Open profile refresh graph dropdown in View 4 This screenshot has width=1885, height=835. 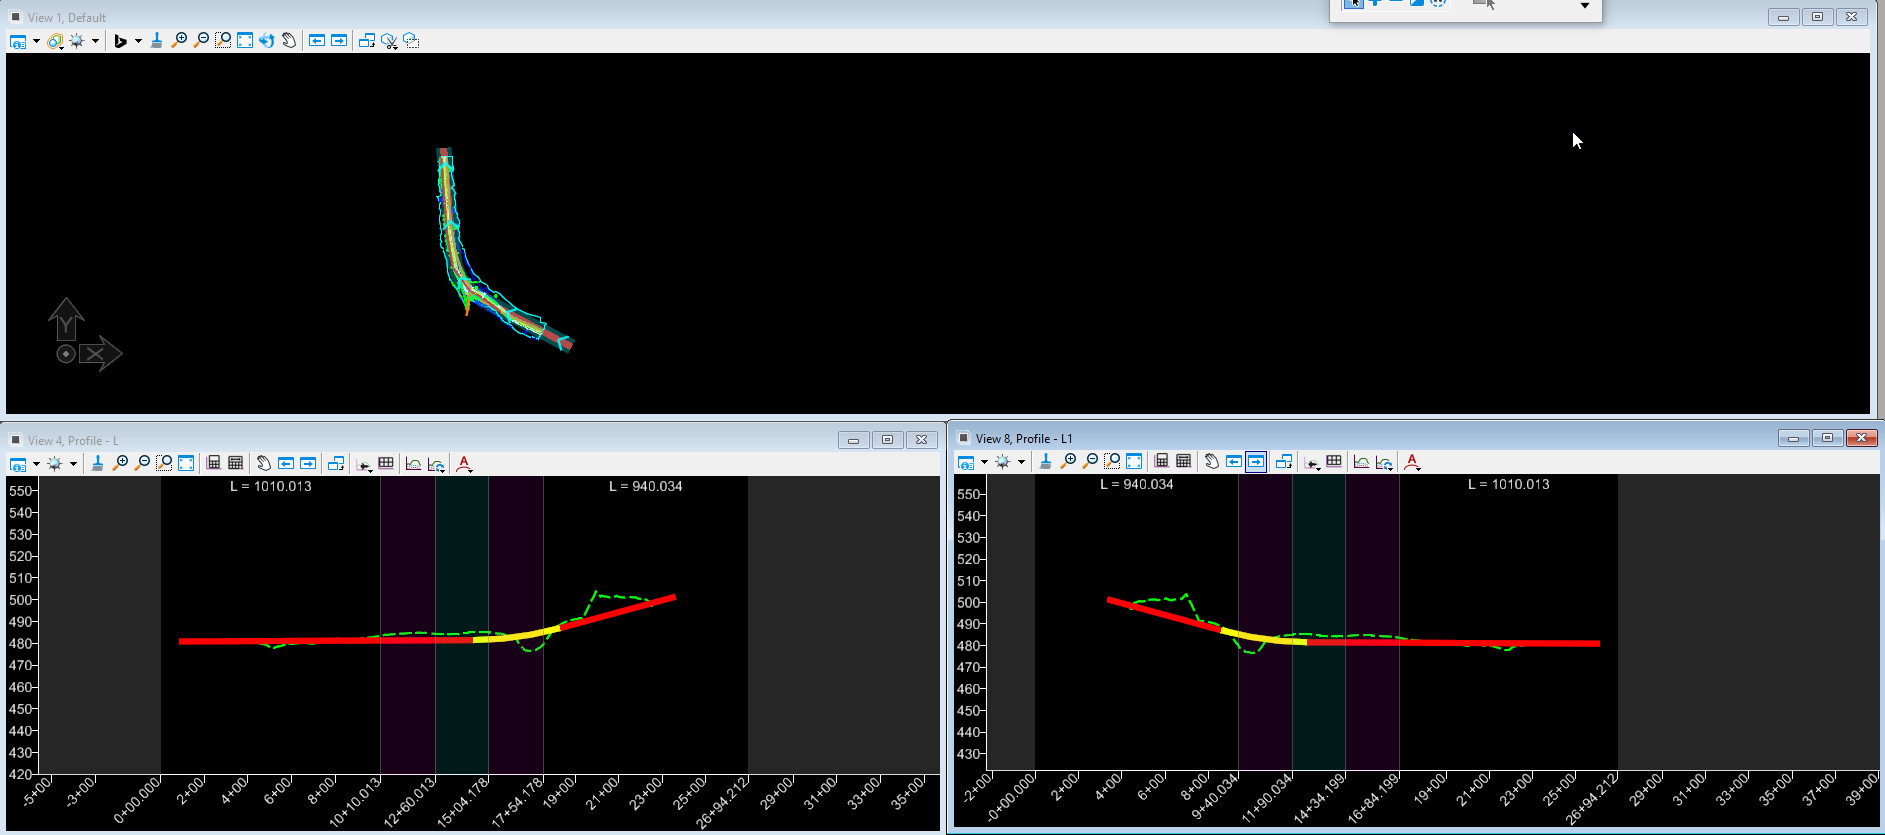coord(436,464)
